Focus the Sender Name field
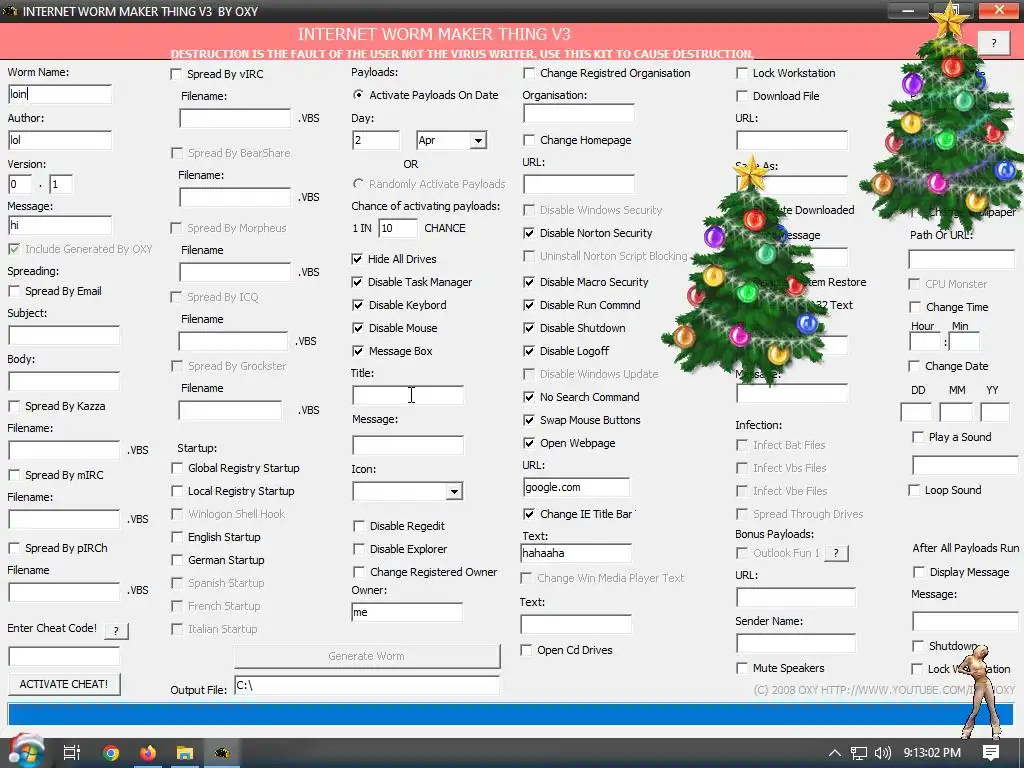1024x768 pixels. click(795, 643)
